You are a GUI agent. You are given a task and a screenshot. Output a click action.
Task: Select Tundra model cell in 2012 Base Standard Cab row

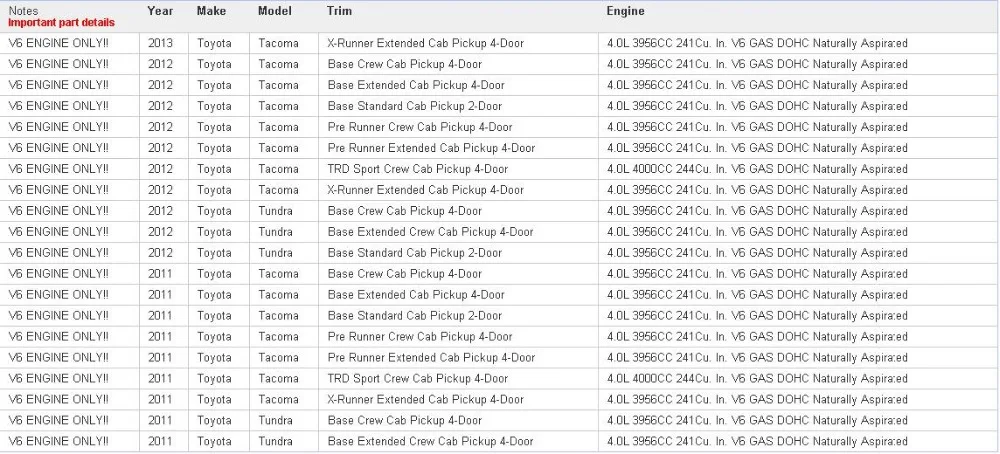coord(276,253)
